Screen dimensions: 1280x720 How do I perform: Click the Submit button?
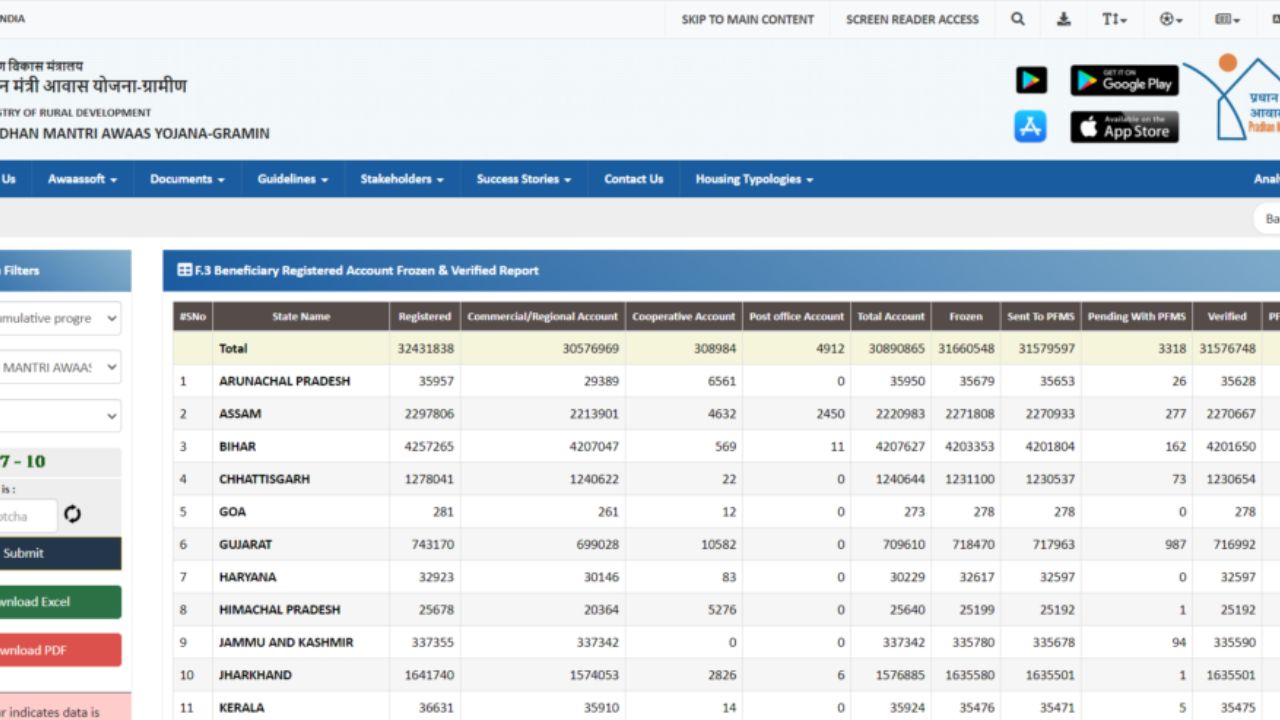(x=58, y=553)
